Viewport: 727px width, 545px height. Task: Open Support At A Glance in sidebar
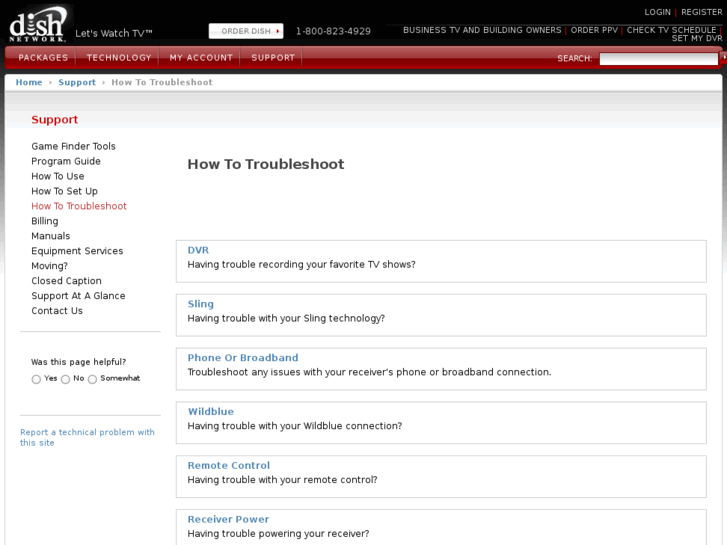(78, 296)
